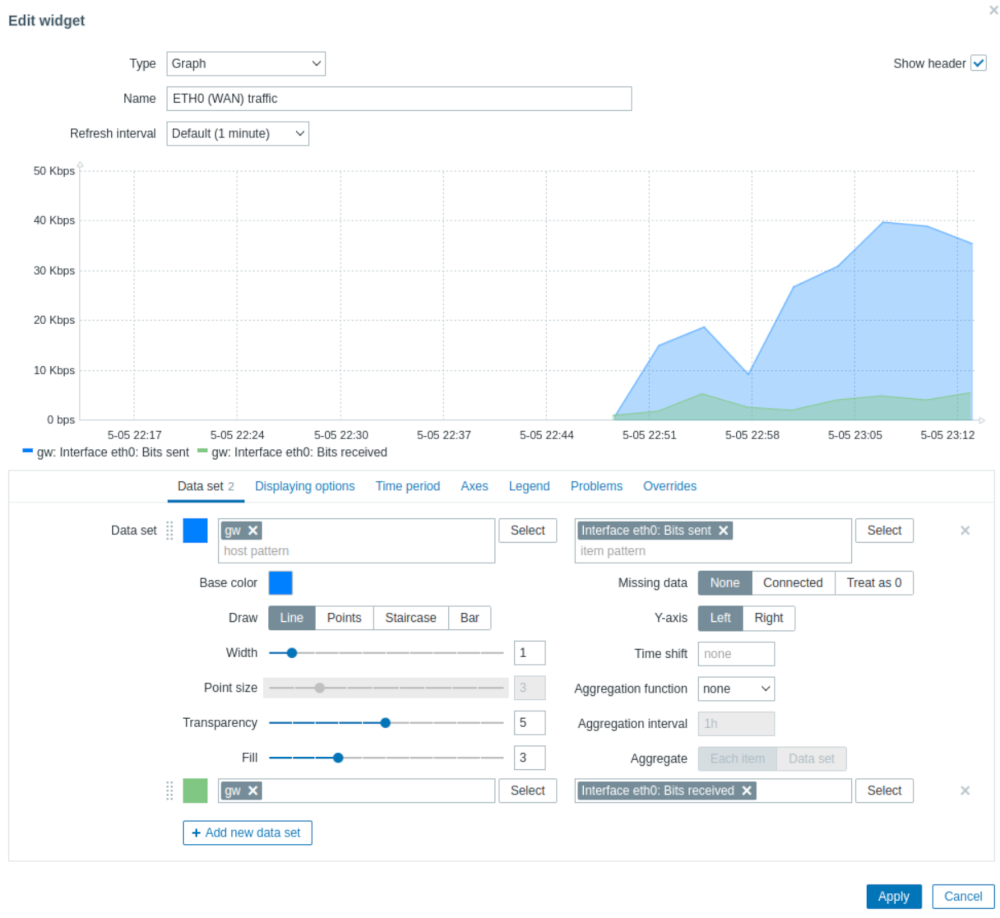The image size is (1000, 918).
Task: Choose Right Y-axis
Action: click(x=768, y=618)
